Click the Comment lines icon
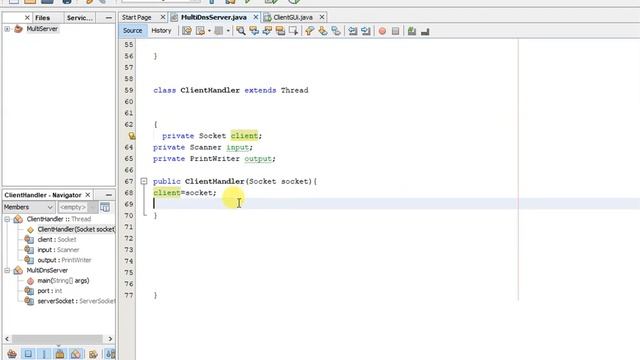 point(412,31)
